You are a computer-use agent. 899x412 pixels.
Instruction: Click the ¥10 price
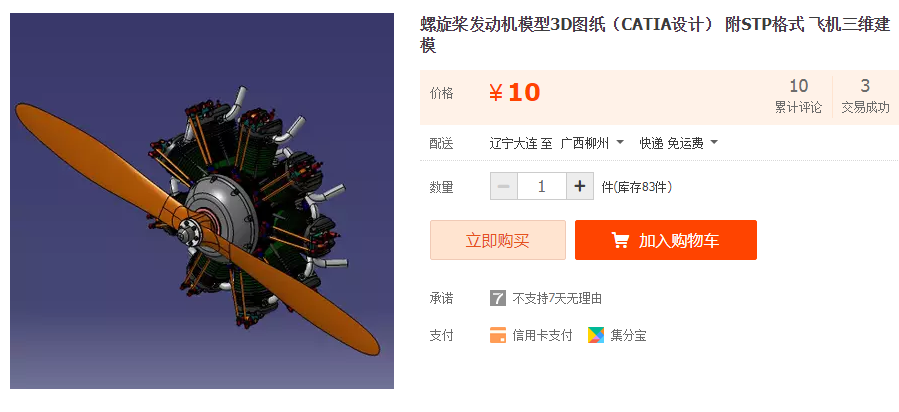[514, 93]
